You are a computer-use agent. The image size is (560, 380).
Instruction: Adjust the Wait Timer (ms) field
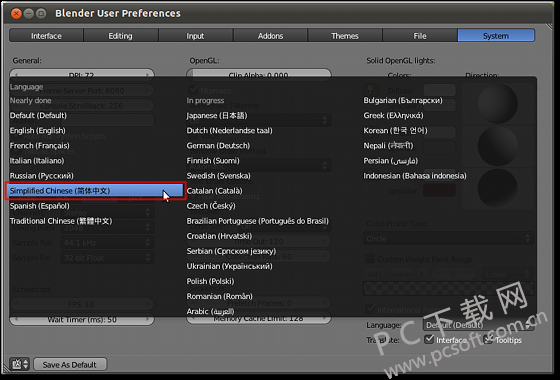tap(82, 320)
